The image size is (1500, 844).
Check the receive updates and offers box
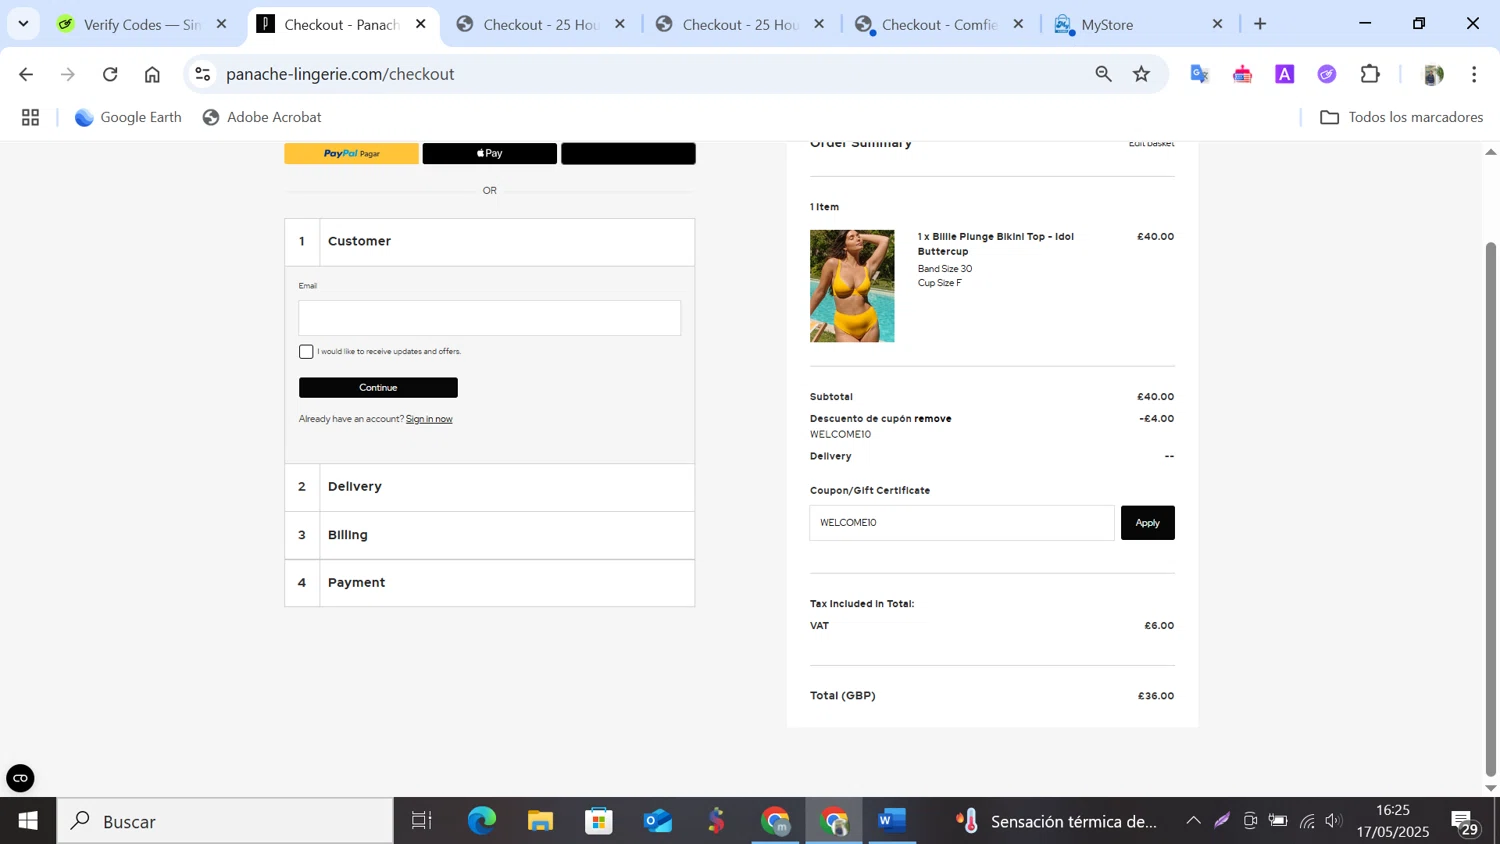click(306, 351)
